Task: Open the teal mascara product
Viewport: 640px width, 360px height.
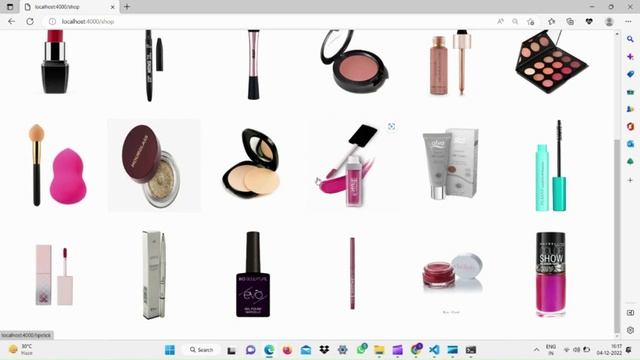Action: tap(551, 166)
